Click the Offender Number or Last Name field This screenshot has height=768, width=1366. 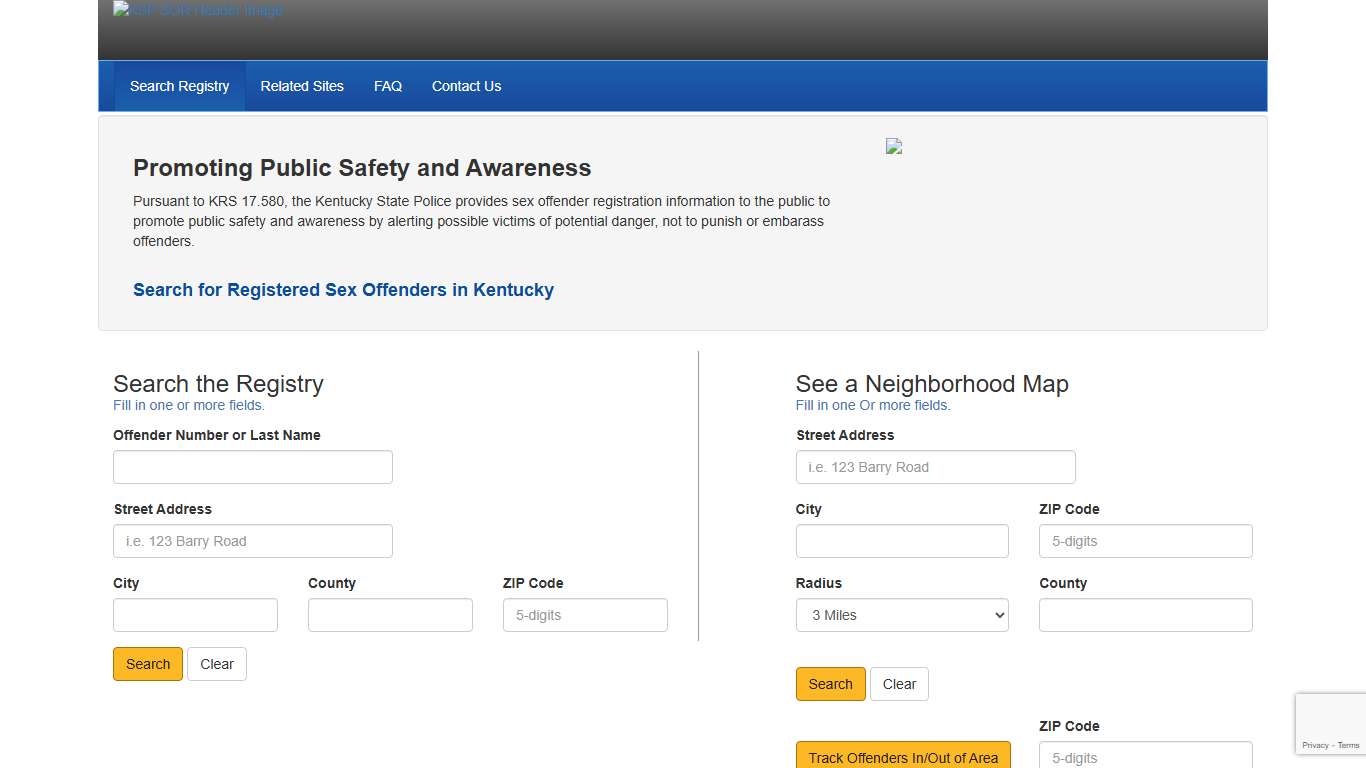tap(252, 466)
